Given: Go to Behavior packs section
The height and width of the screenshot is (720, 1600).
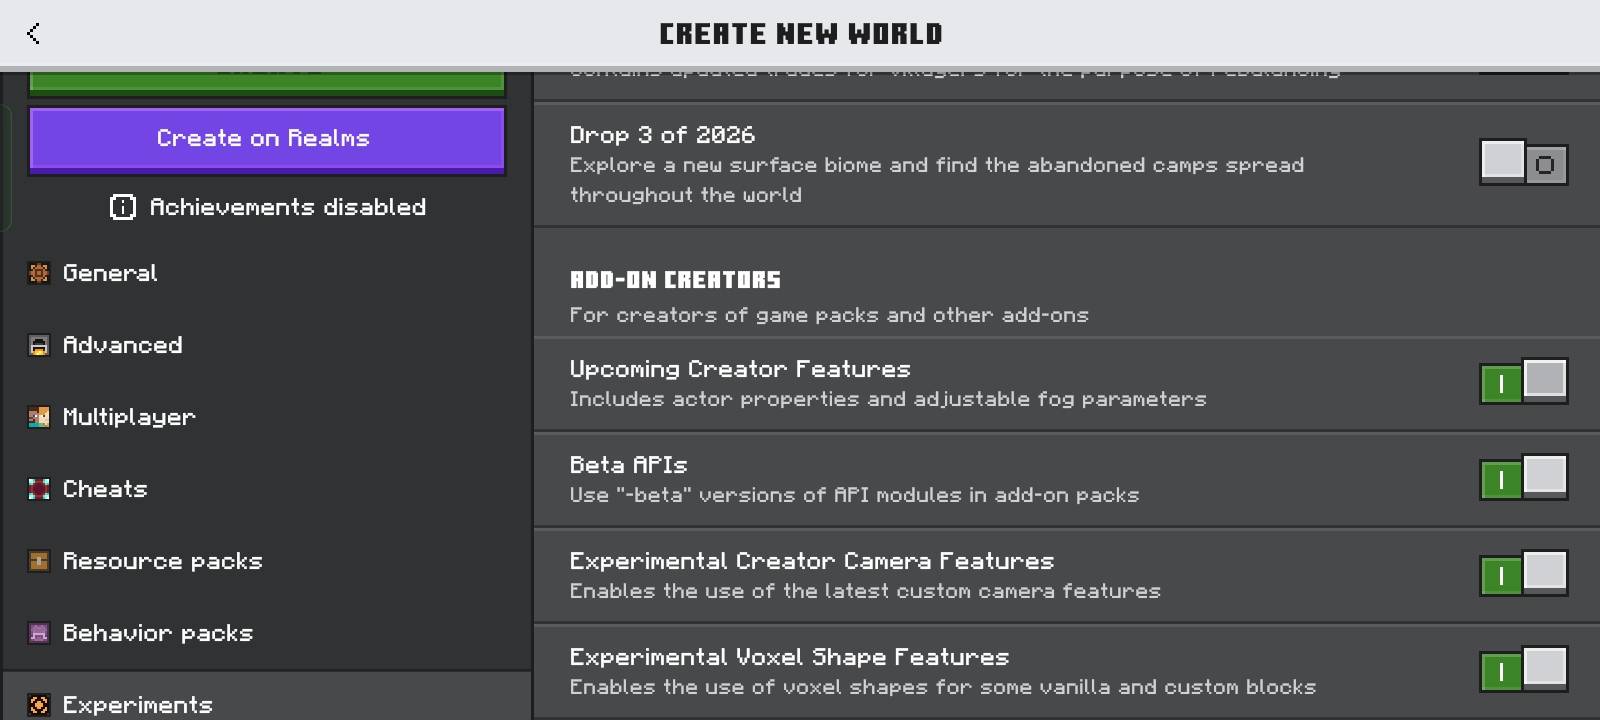Looking at the screenshot, I should [x=267, y=633].
